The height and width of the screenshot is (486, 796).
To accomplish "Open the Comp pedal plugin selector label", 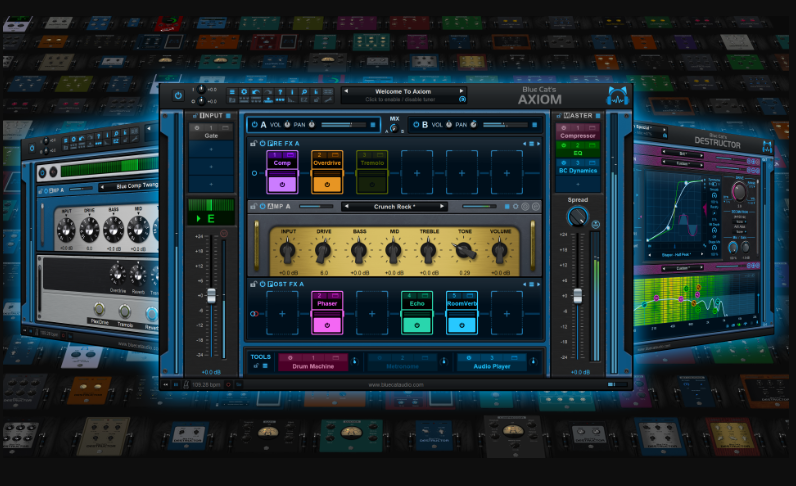I will point(282,163).
